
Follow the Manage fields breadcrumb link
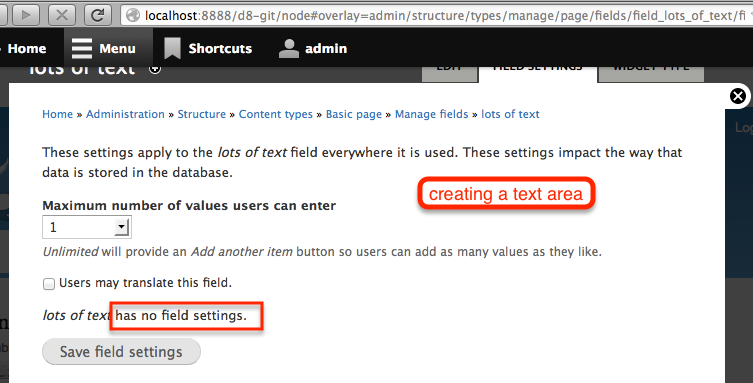[432, 114]
